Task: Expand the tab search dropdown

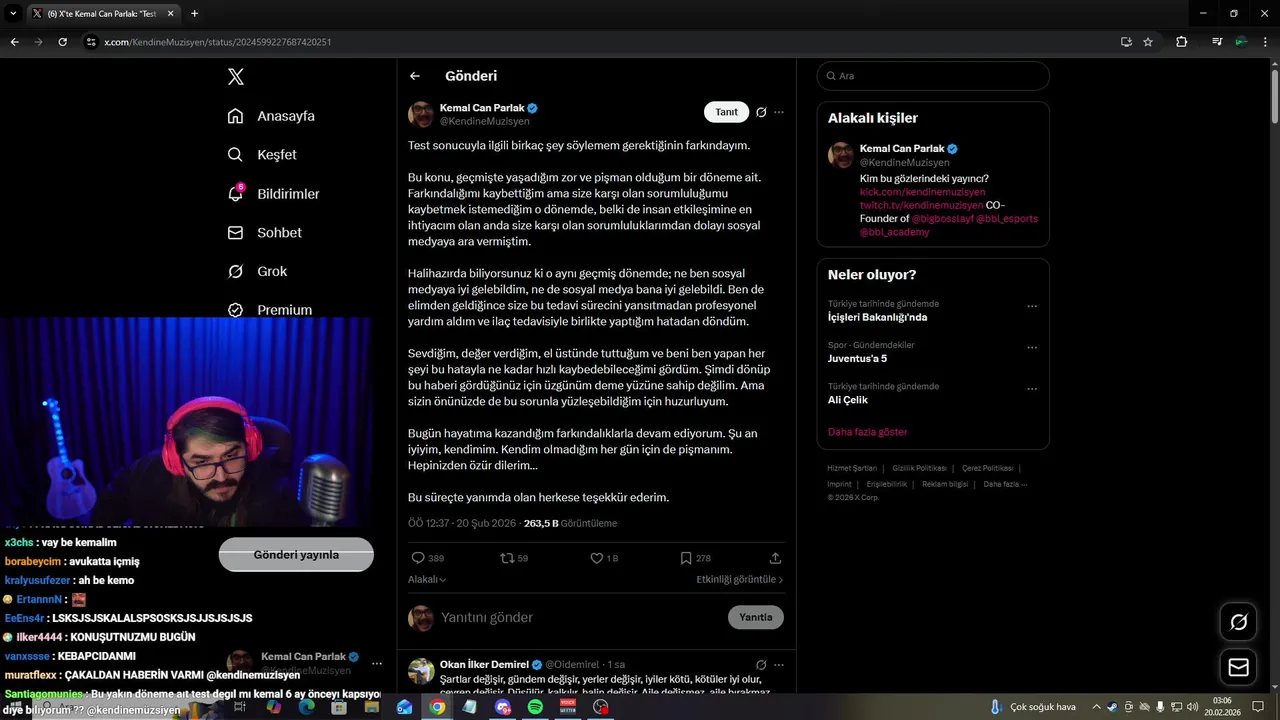Action: [x=13, y=14]
